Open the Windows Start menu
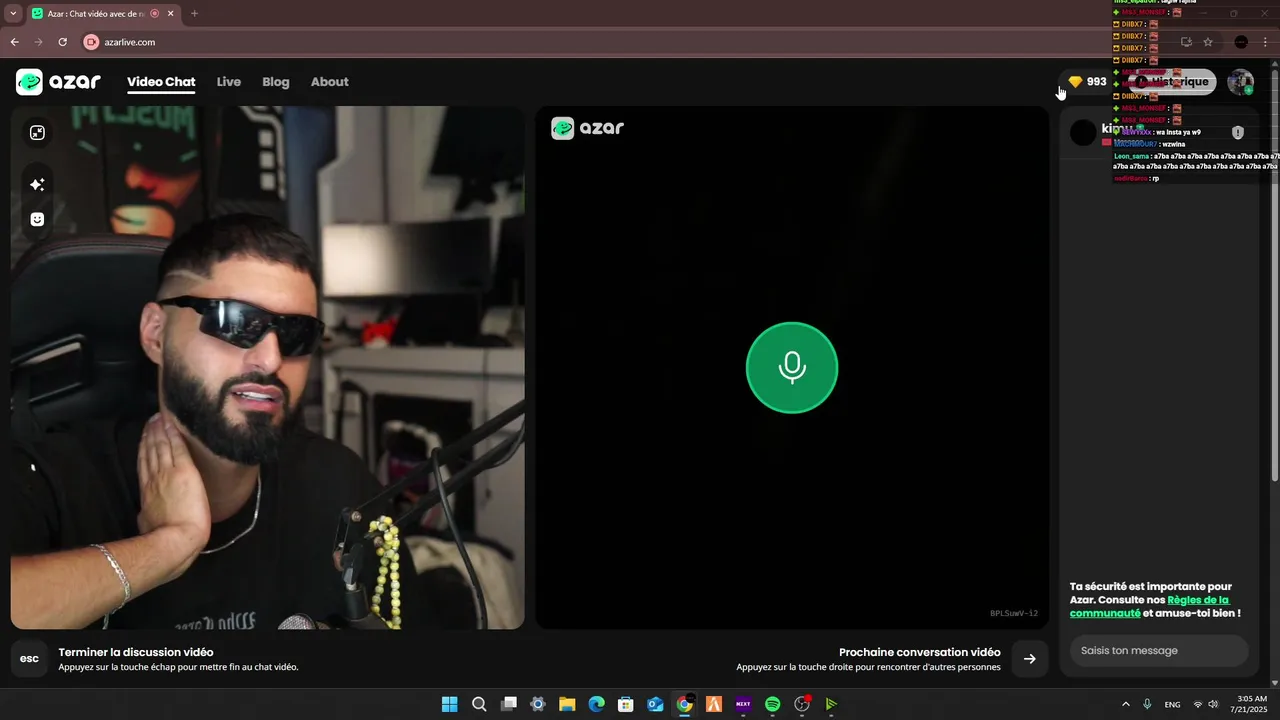 [x=449, y=704]
